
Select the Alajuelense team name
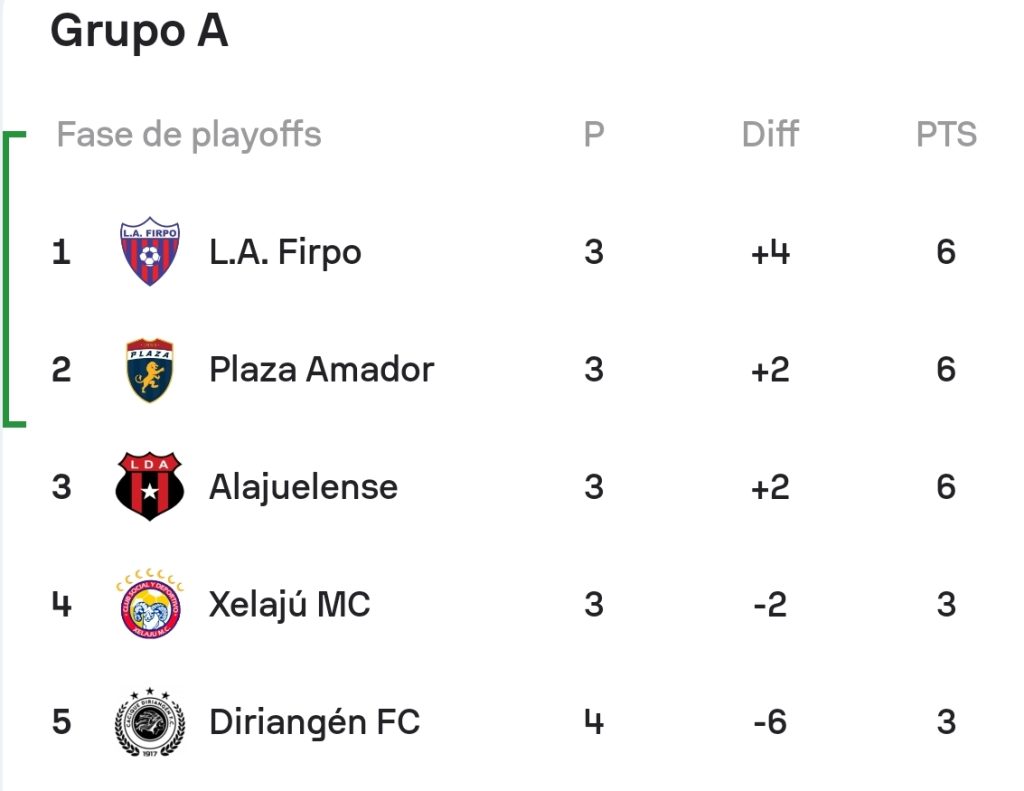coord(303,487)
